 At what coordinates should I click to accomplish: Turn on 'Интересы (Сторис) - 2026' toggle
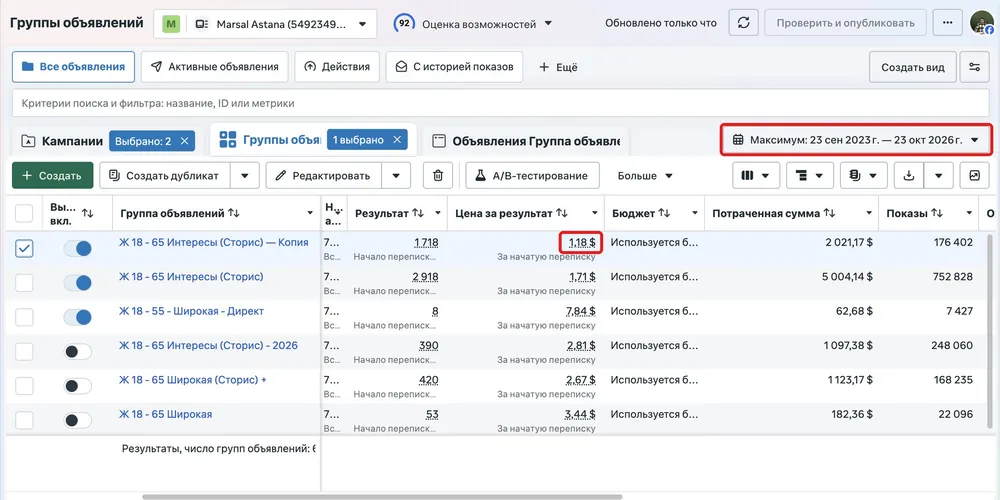coord(77,351)
